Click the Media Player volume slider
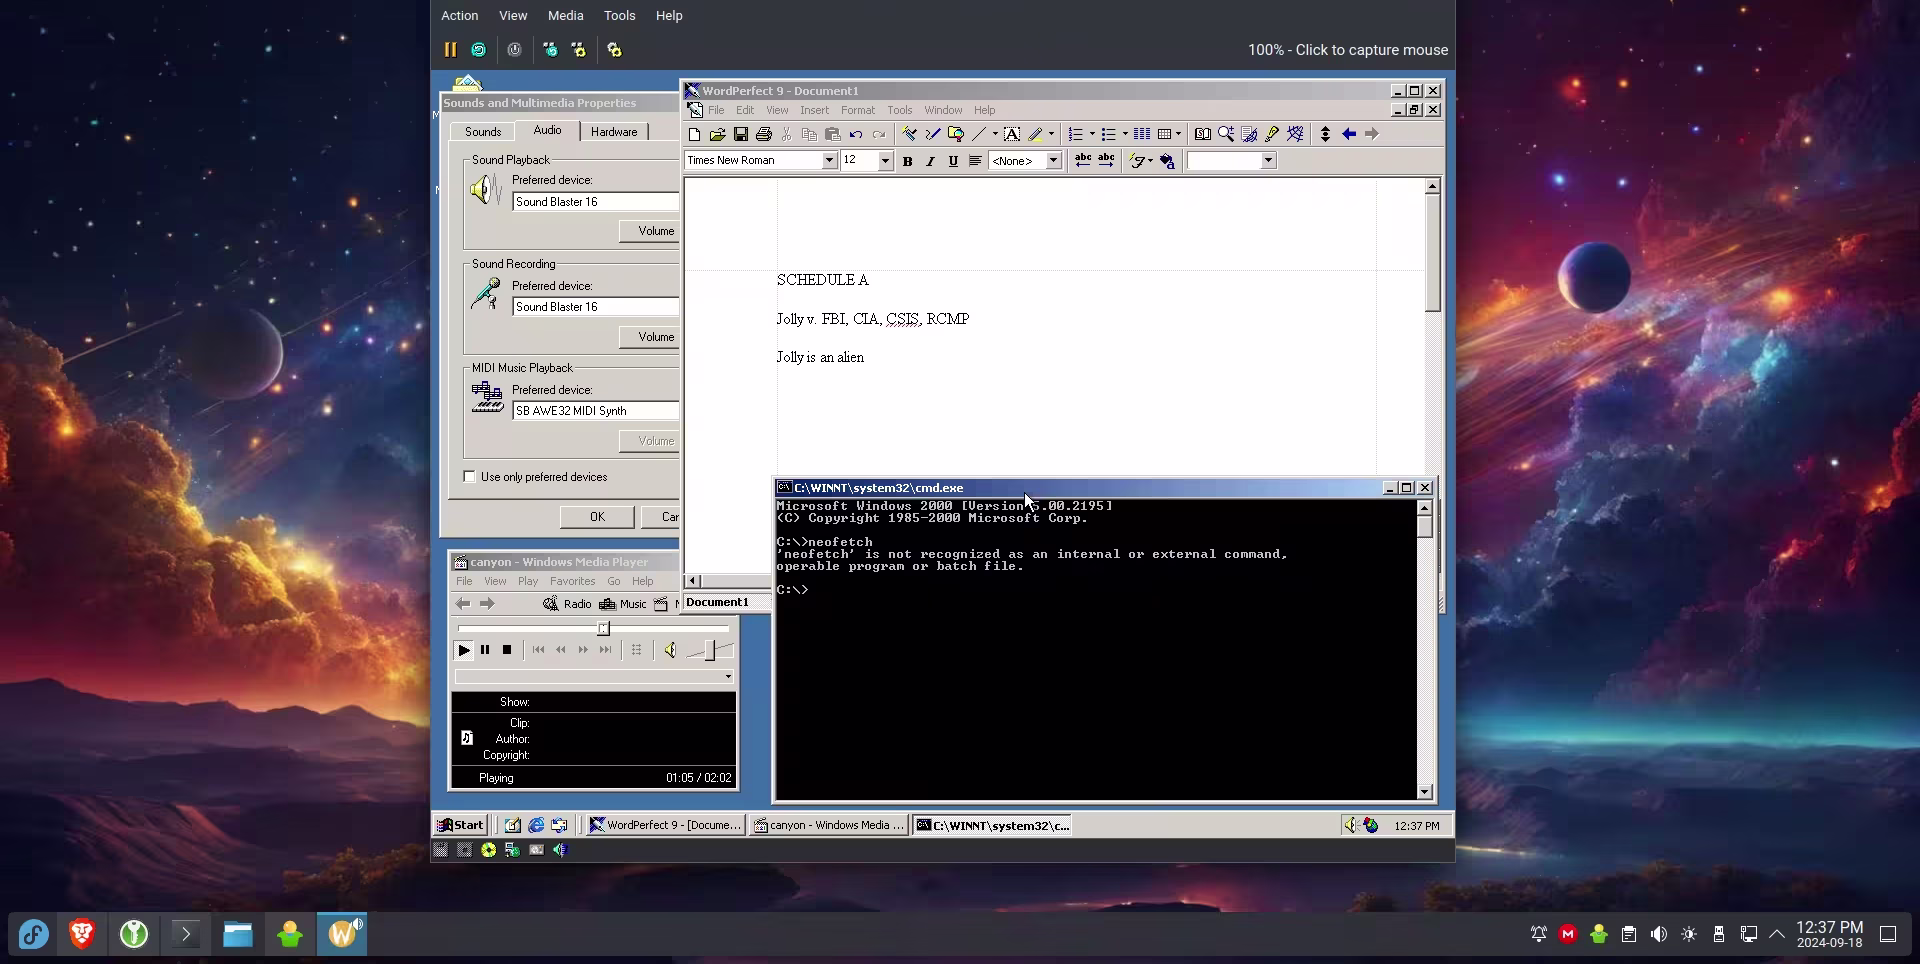1920x964 pixels. 710,651
